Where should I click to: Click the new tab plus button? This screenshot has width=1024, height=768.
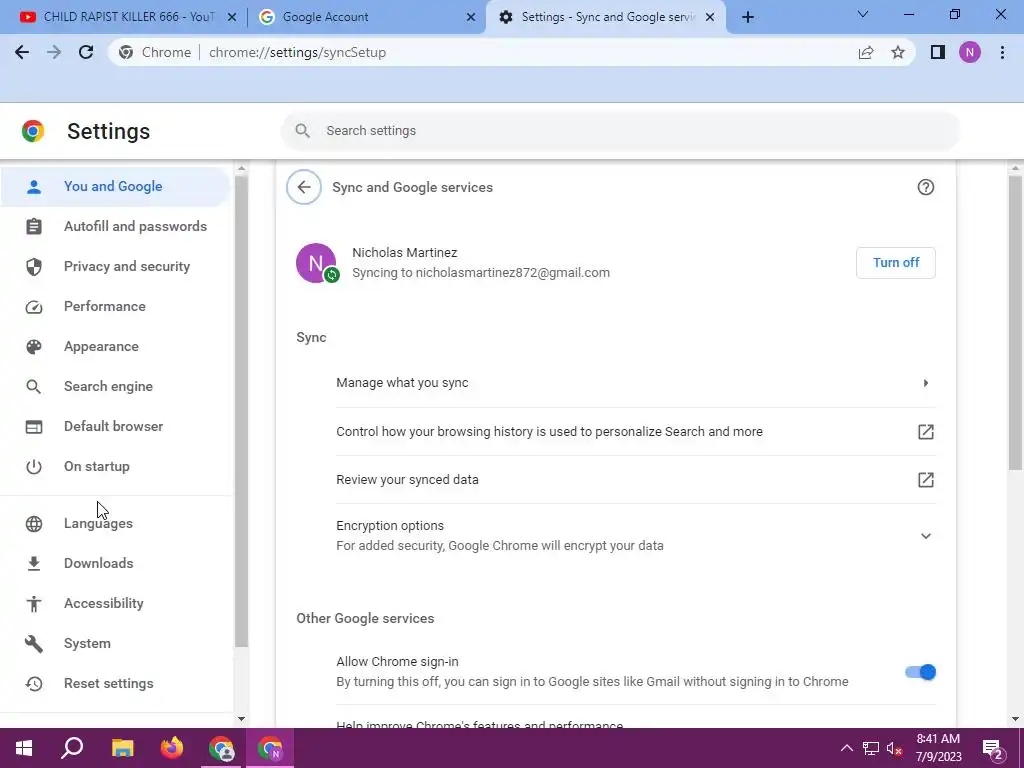(748, 17)
